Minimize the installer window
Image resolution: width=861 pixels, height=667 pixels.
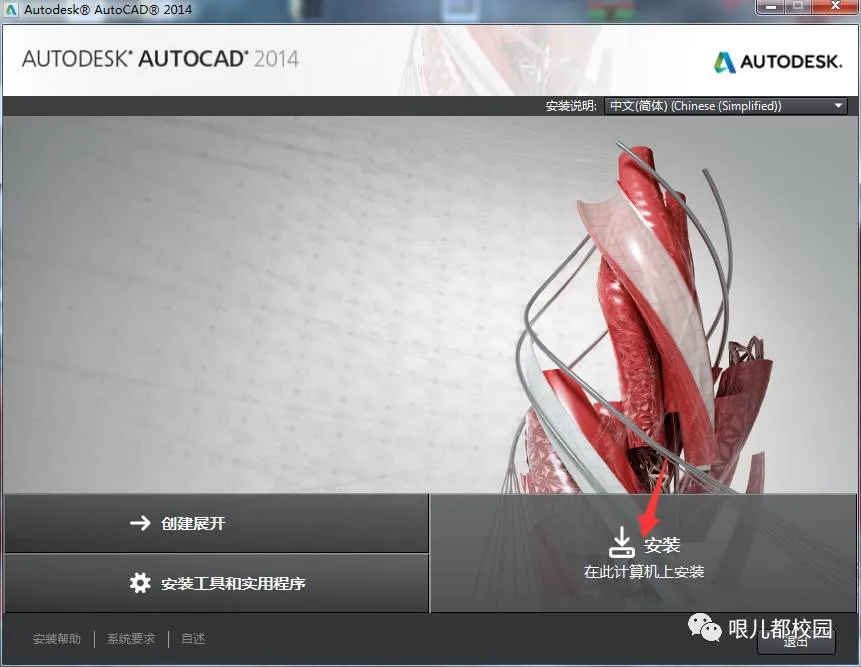771,7
